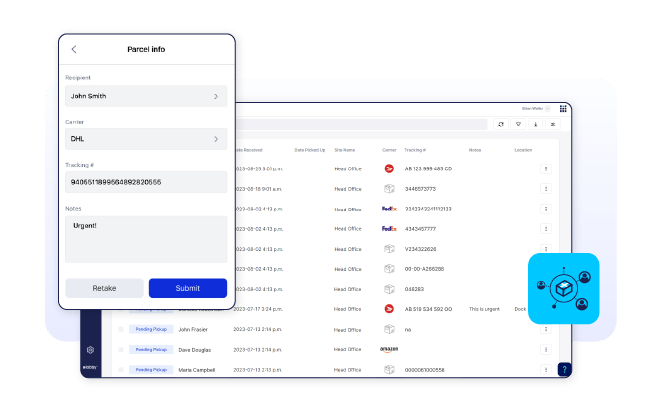Viewport: 661px width, 420px height.
Task: Open row menu for tracking 3446573773
Action: coord(546,189)
